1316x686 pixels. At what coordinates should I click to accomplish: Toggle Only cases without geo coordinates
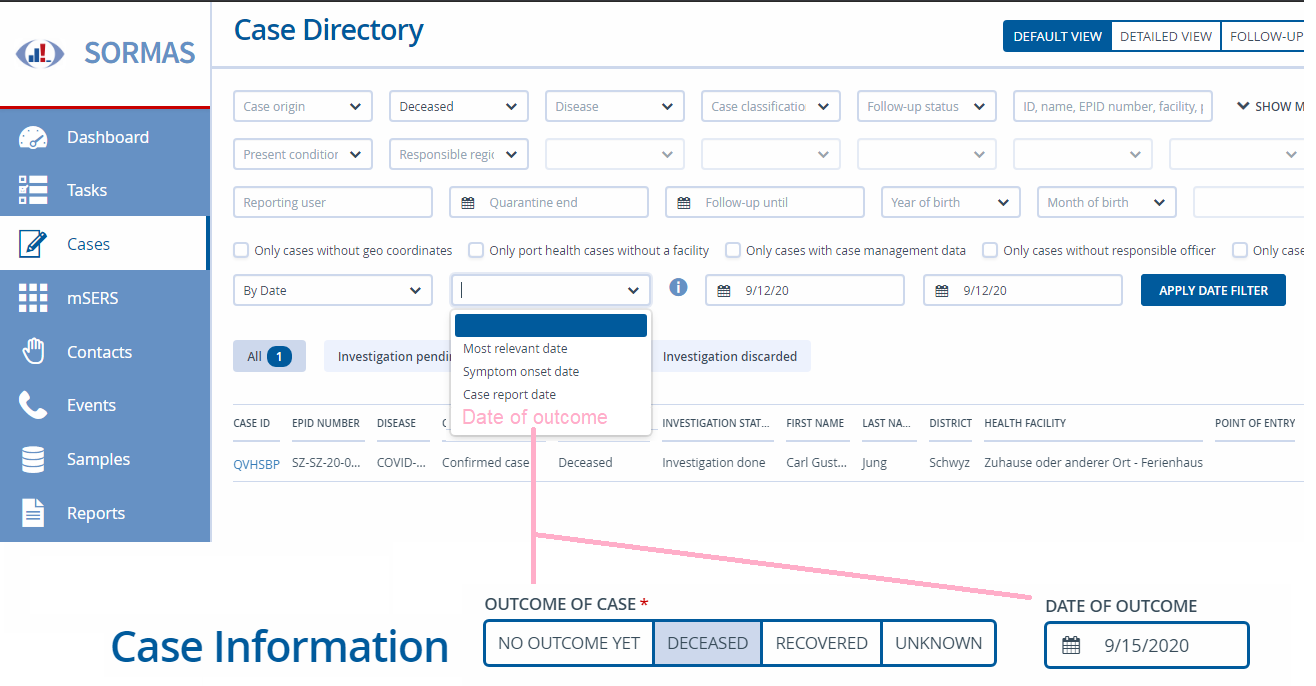pos(241,250)
